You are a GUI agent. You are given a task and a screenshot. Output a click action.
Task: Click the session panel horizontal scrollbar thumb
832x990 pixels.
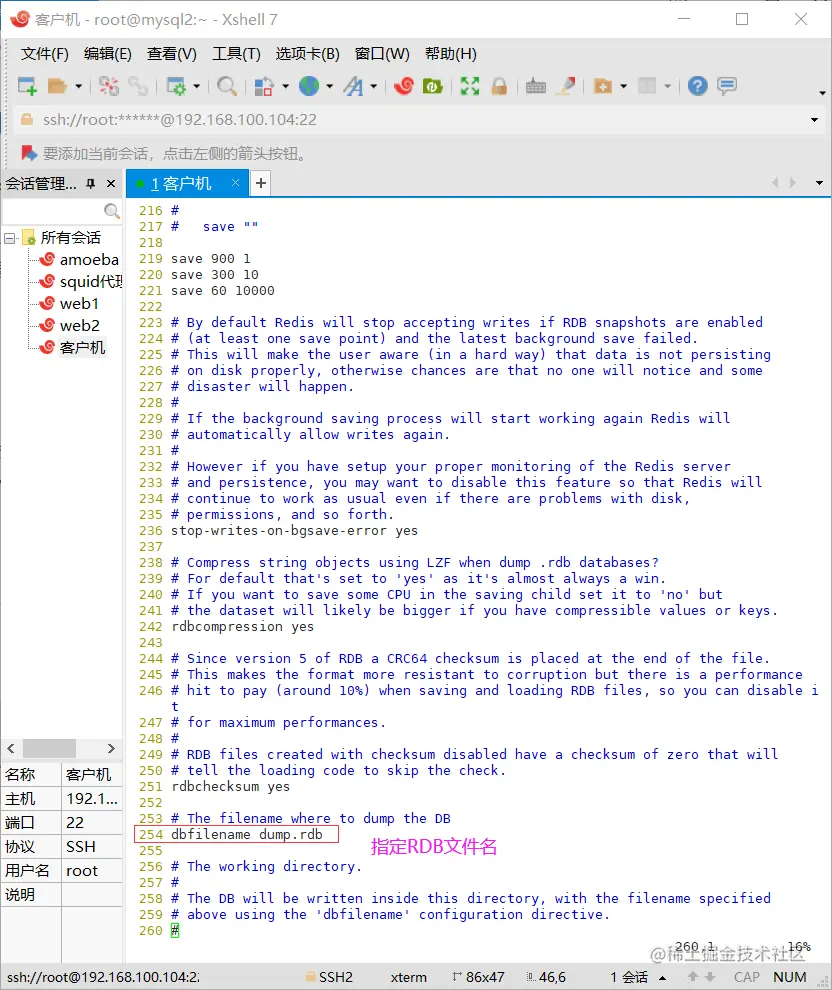click(49, 748)
